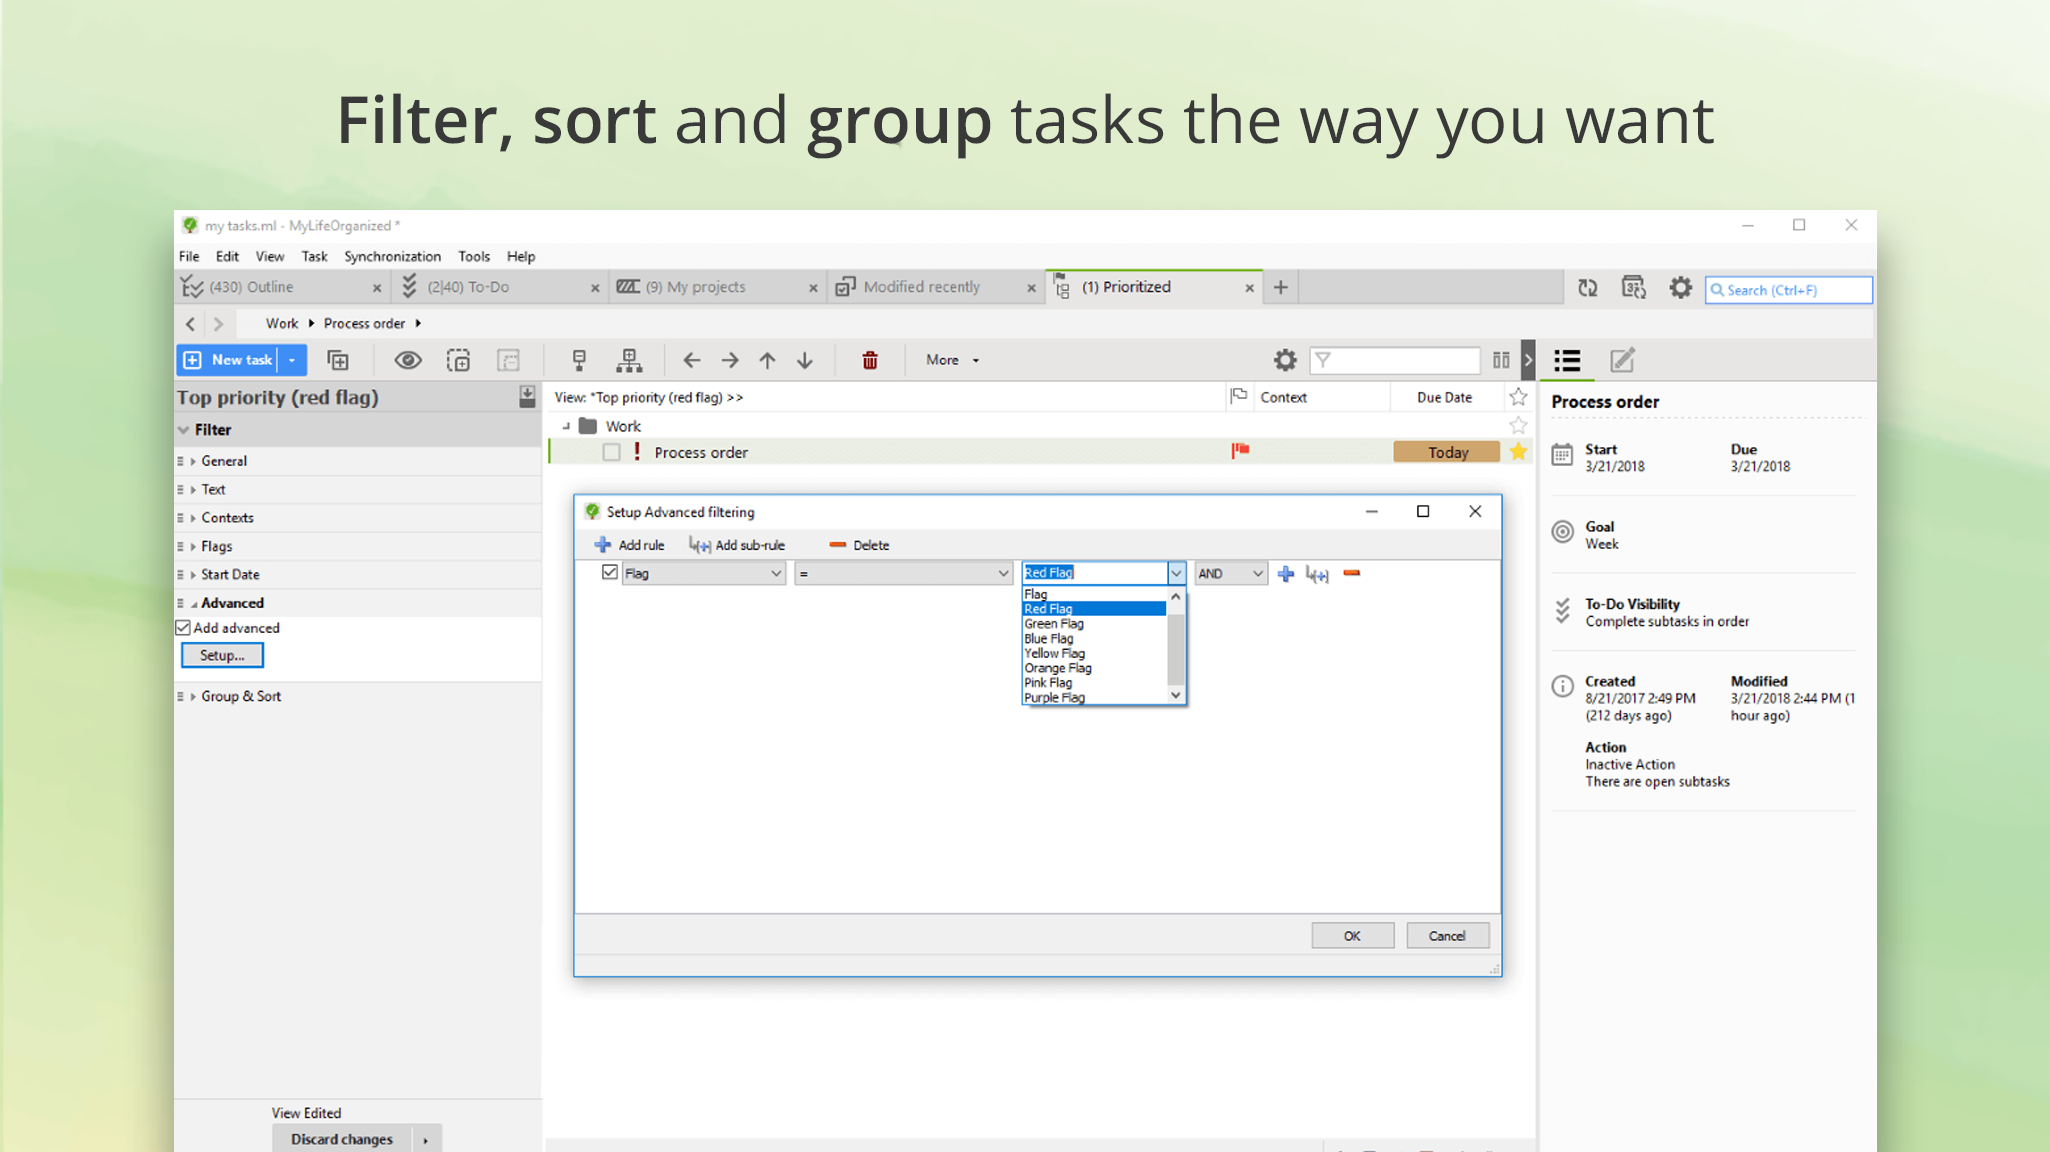Click the hierarchy/outline toolbar icon
The image size is (2050, 1152).
tap(629, 360)
